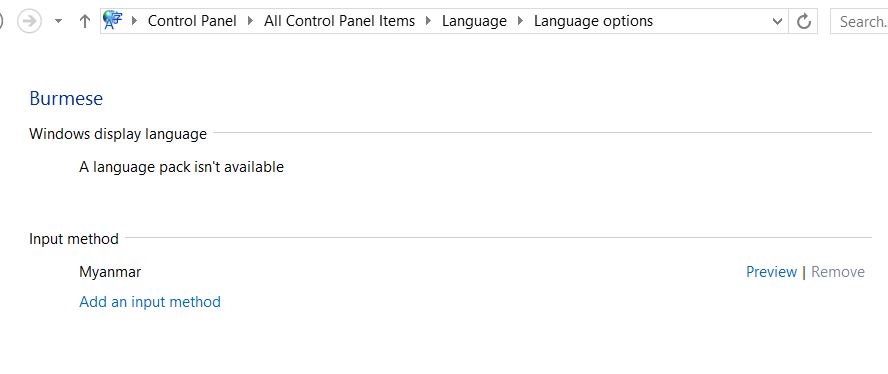The image size is (888, 374).
Task: Click the partially visible Back button
Action: coord(2,22)
